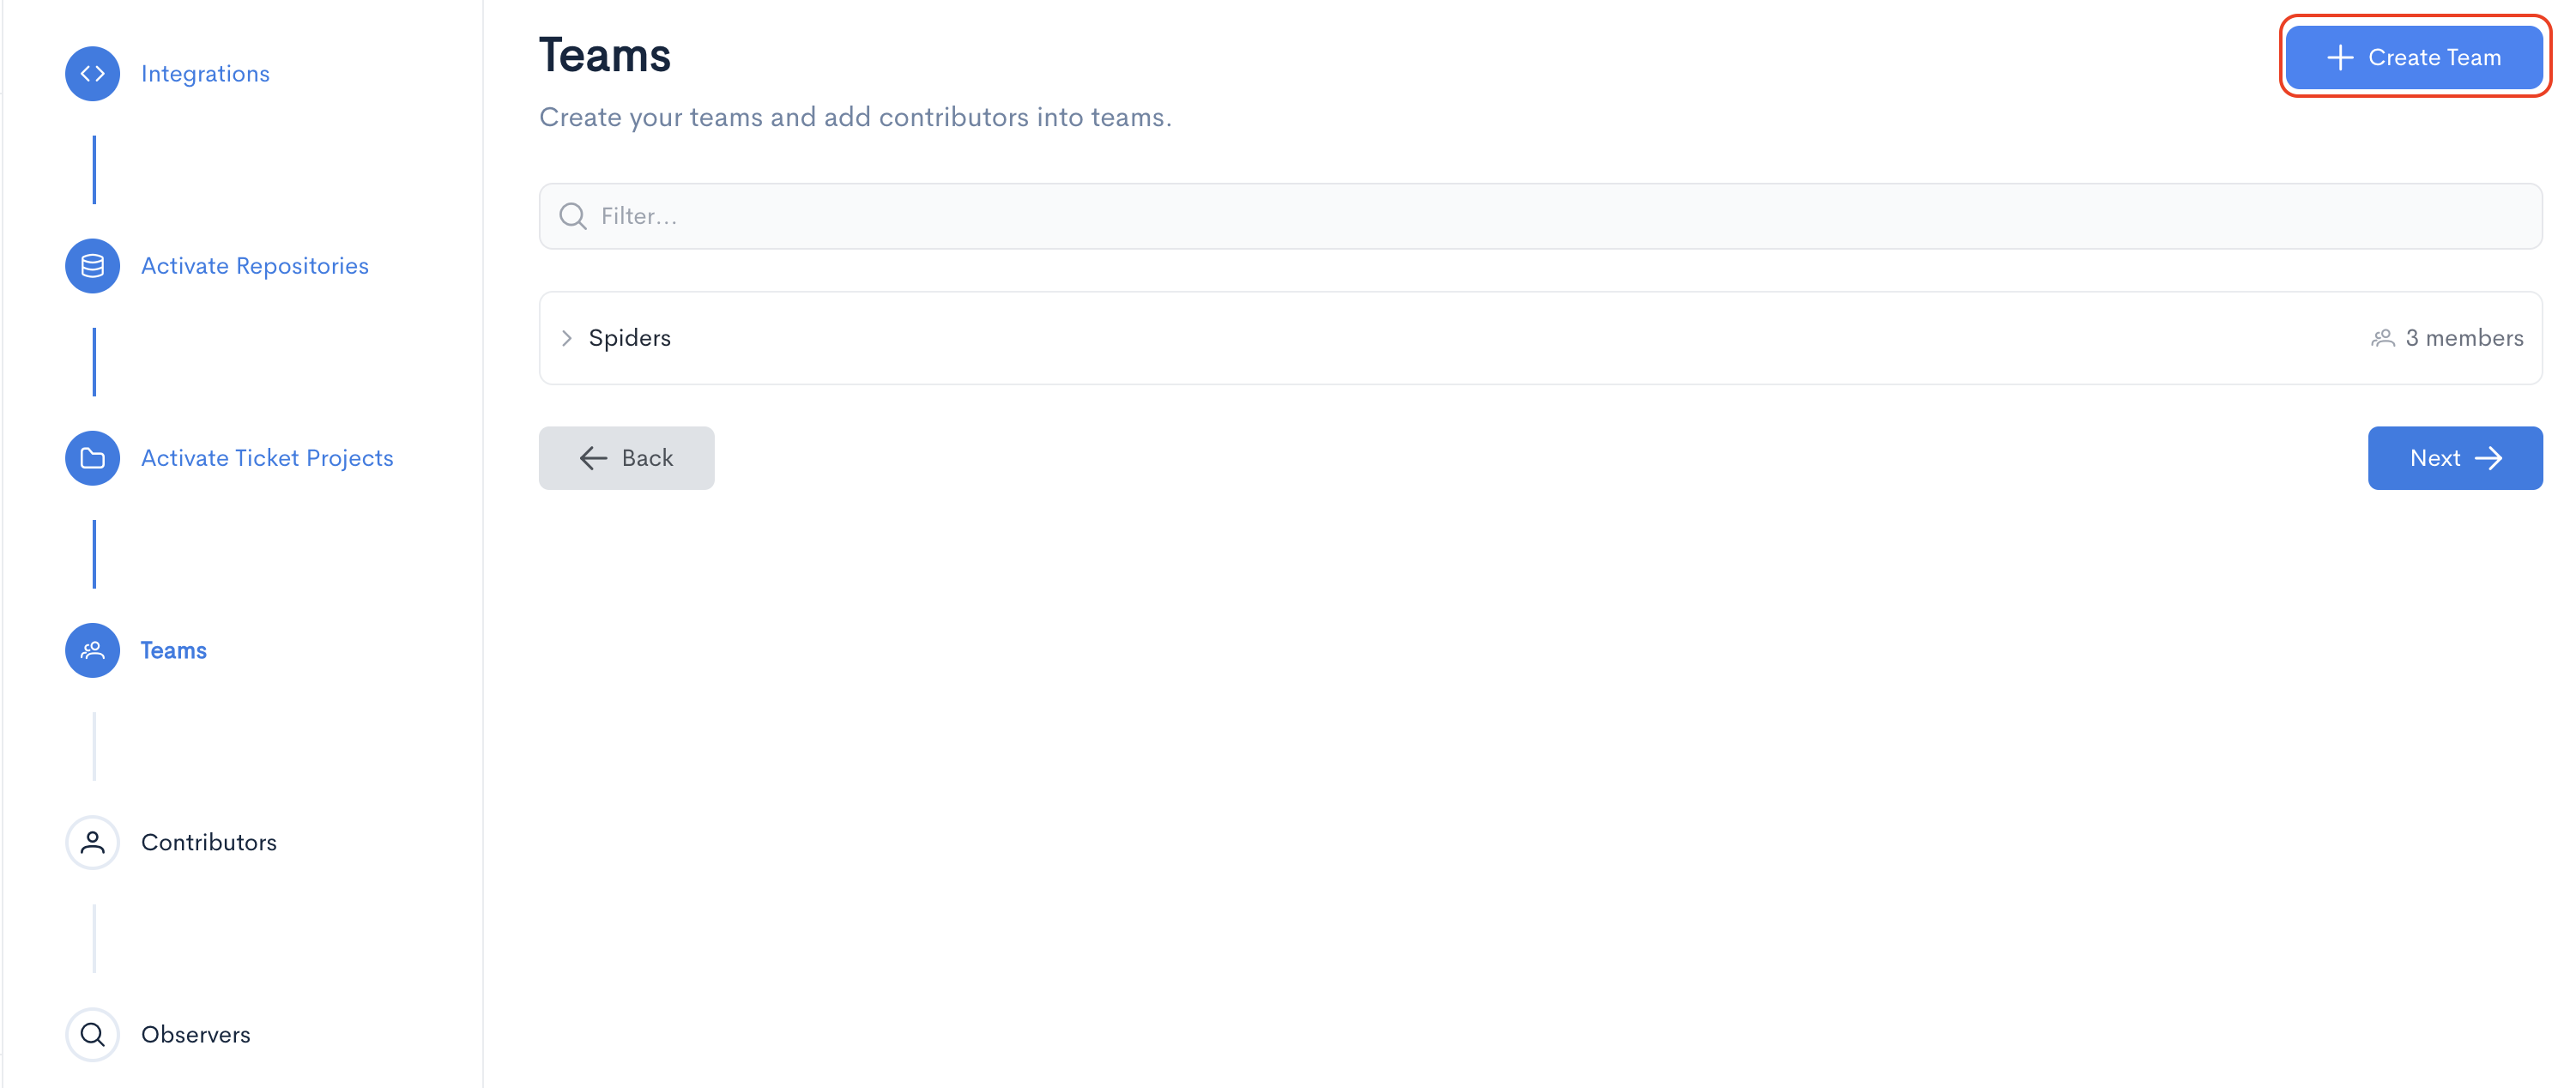Go Back to previous step
The width and height of the screenshot is (2576, 1088).
pos(626,458)
